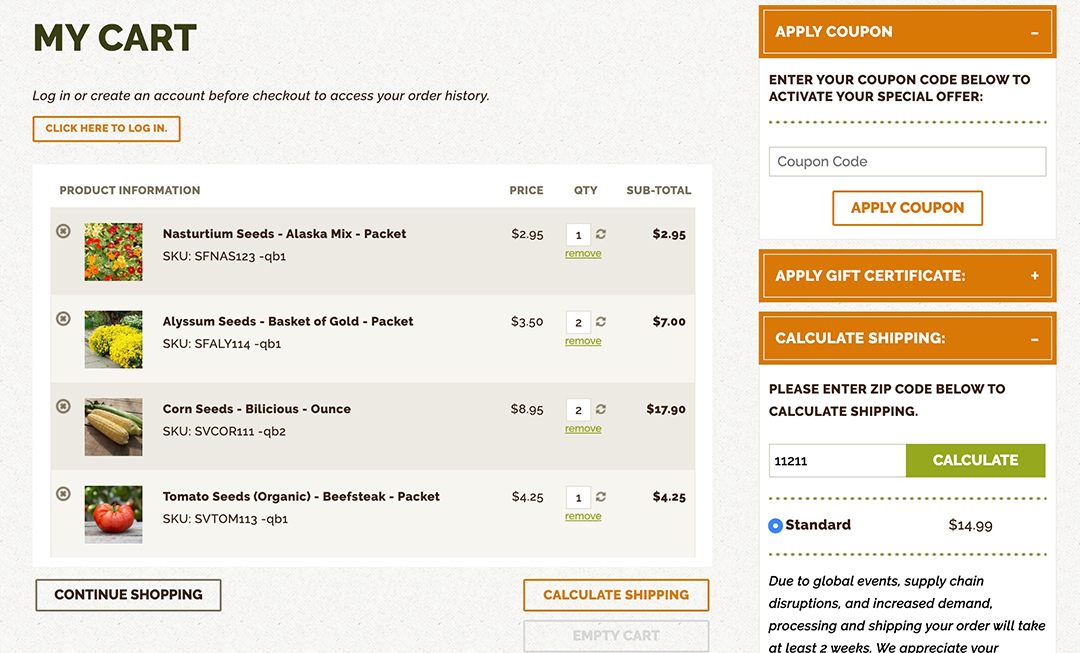Refresh quantity for Tomato Seeds row
The image size is (1080, 653).
[601, 497]
